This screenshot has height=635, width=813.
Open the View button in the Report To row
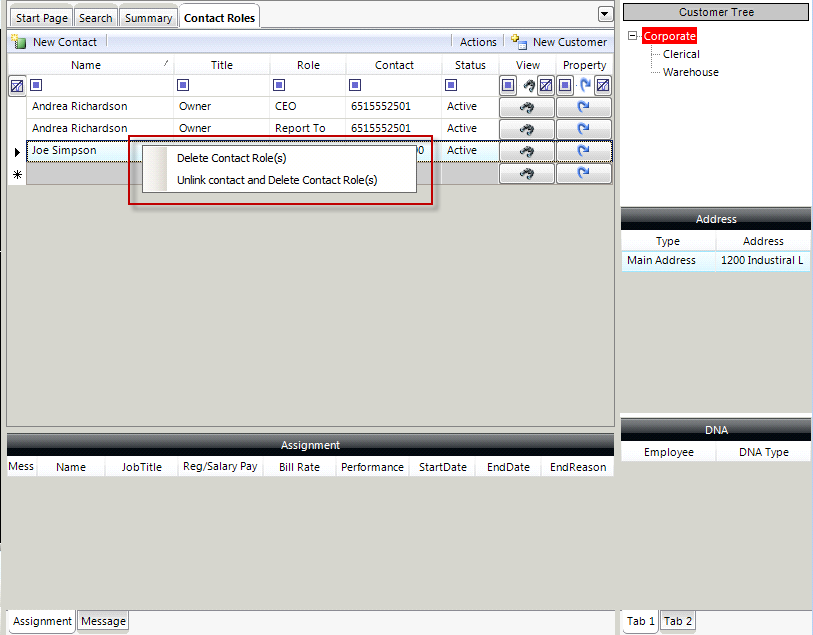click(x=527, y=129)
